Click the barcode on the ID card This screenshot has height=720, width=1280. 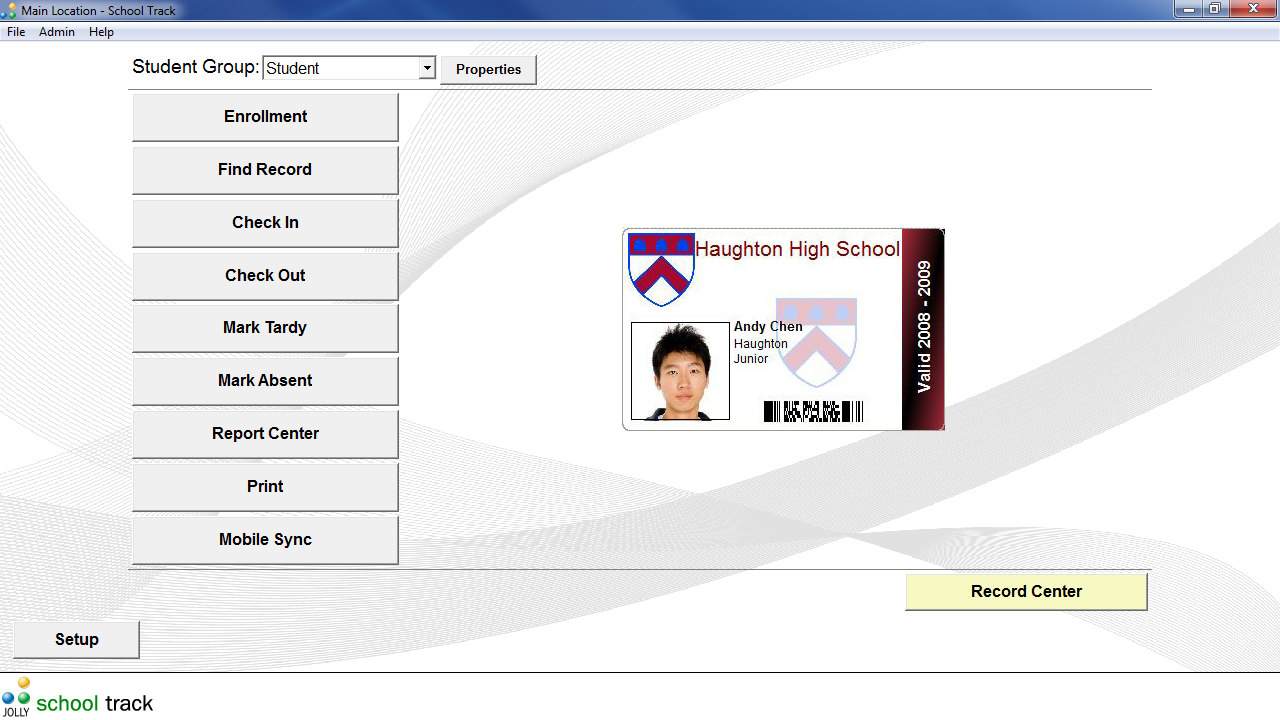click(813, 411)
